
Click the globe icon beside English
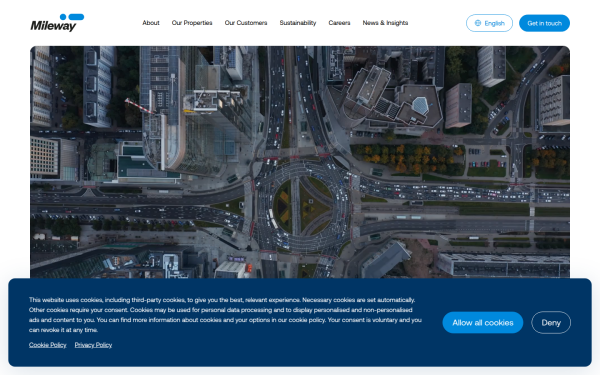[x=478, y=23]
